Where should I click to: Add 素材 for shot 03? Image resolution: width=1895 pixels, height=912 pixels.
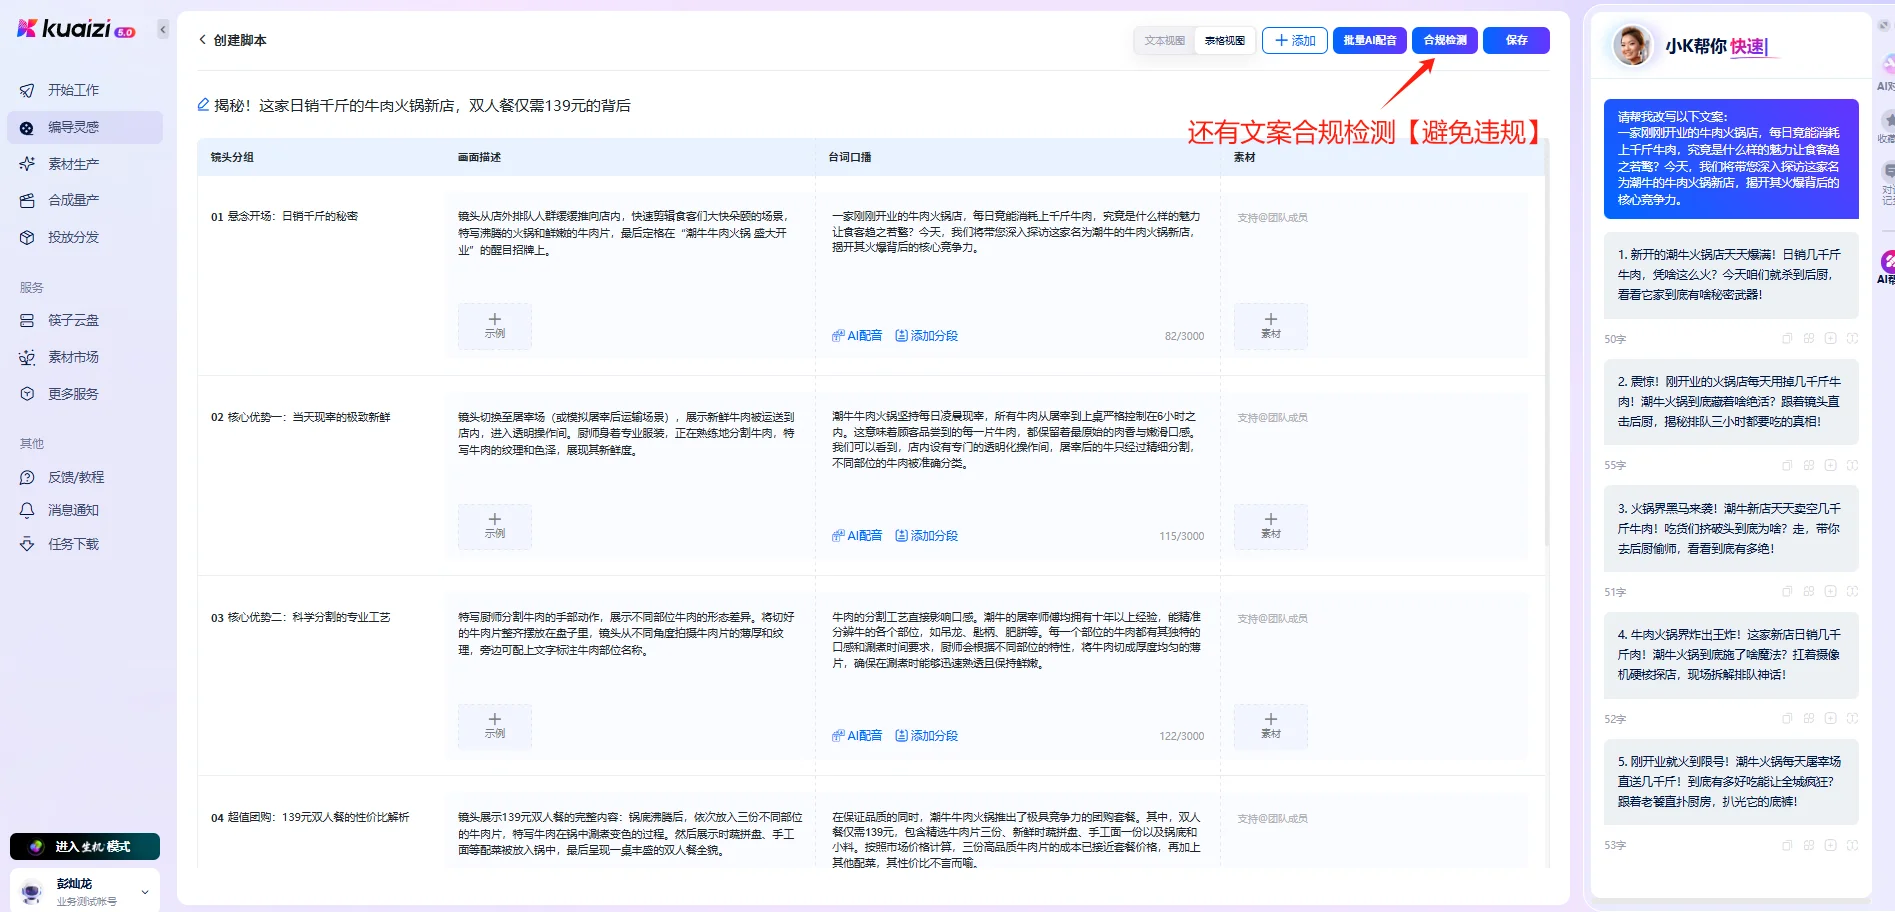tap(1271, 726)
